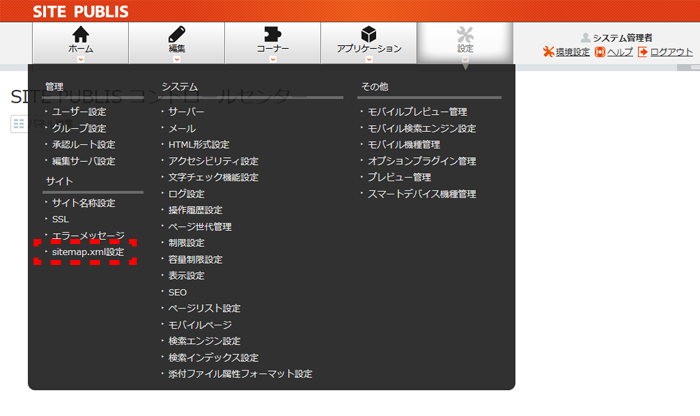Open the 環境設定 link
Image resolution: width=700 pixels, height=416 pixels.
pyautogui.click(x=573, y=52)
